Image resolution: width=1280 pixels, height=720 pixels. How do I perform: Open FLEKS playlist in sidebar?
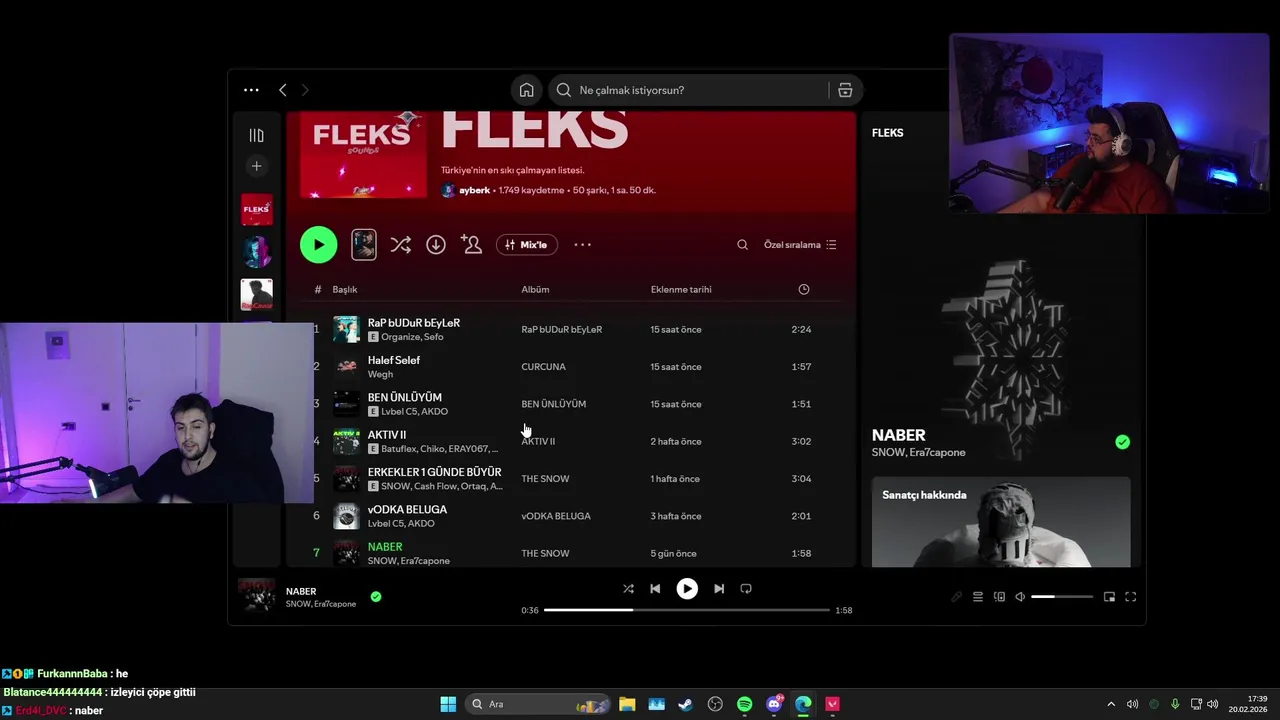[256, 209]
